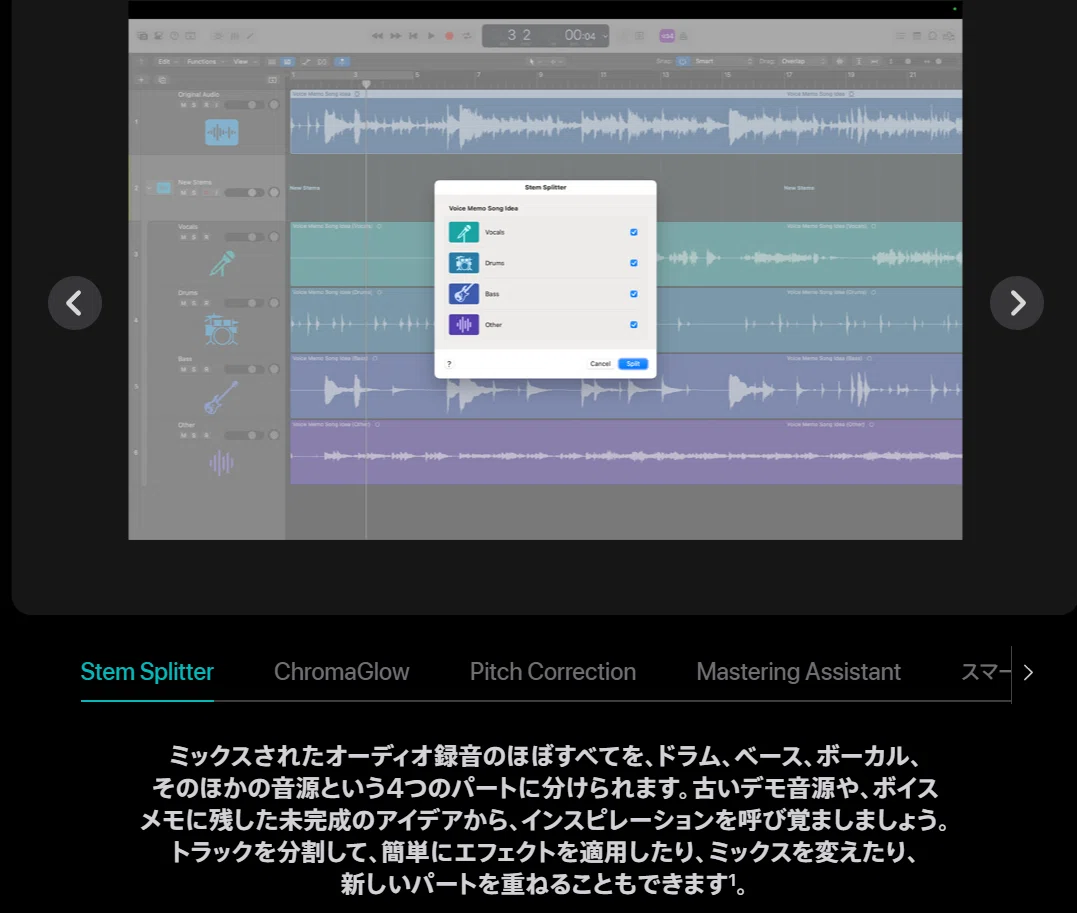Uncheck the Vocals stem checkbox

634,232
